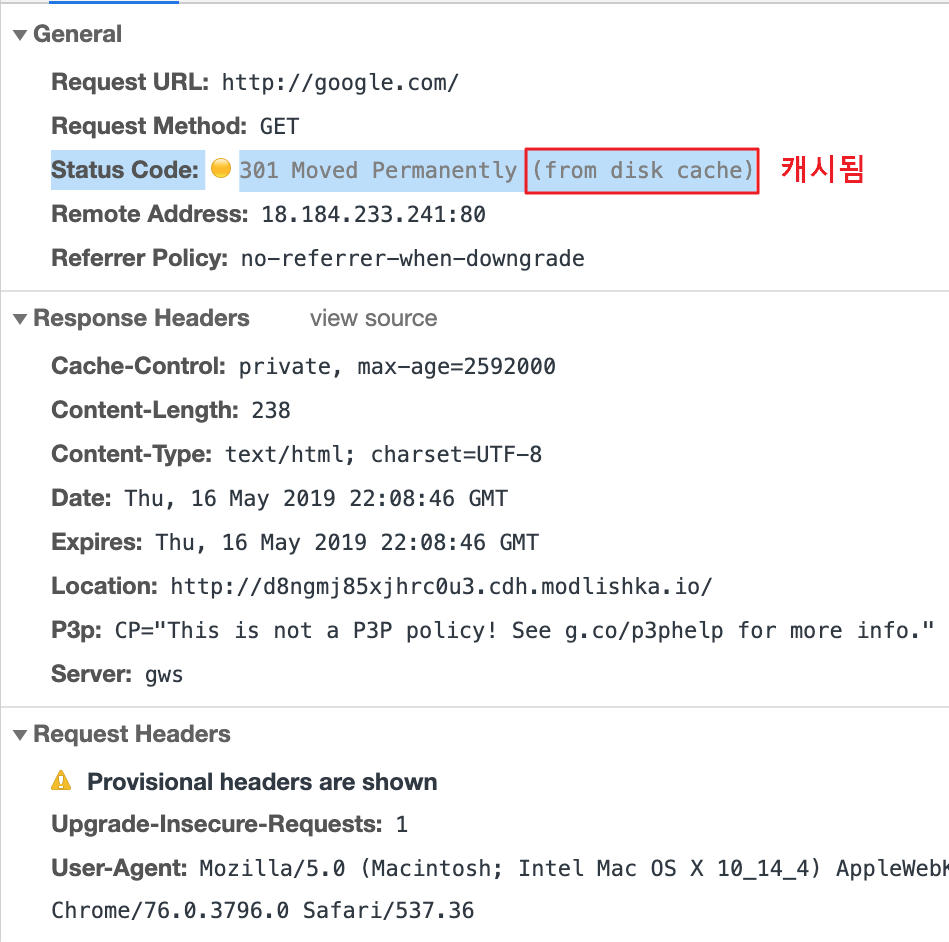949x942 pixels.
Task: Click the Response Headers section heading
Action: pyautogui.click(x=141, y=318)
